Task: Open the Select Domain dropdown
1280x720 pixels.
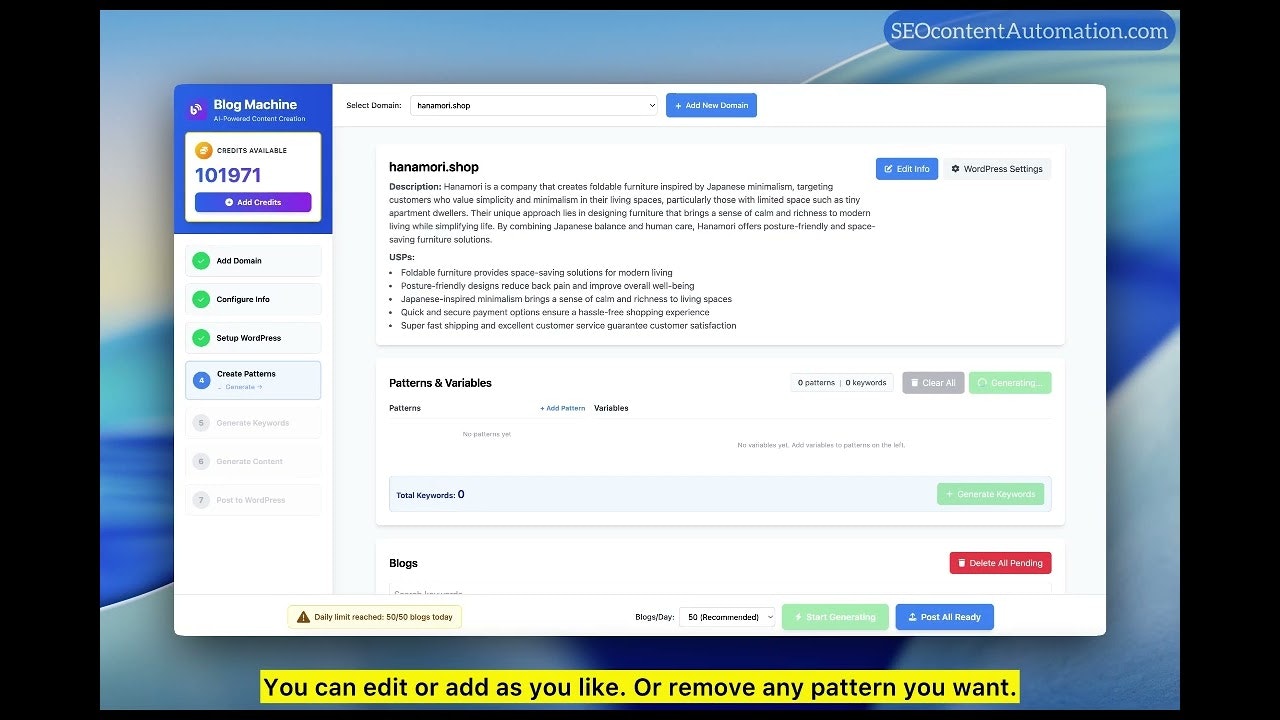Action: (534, 105)
